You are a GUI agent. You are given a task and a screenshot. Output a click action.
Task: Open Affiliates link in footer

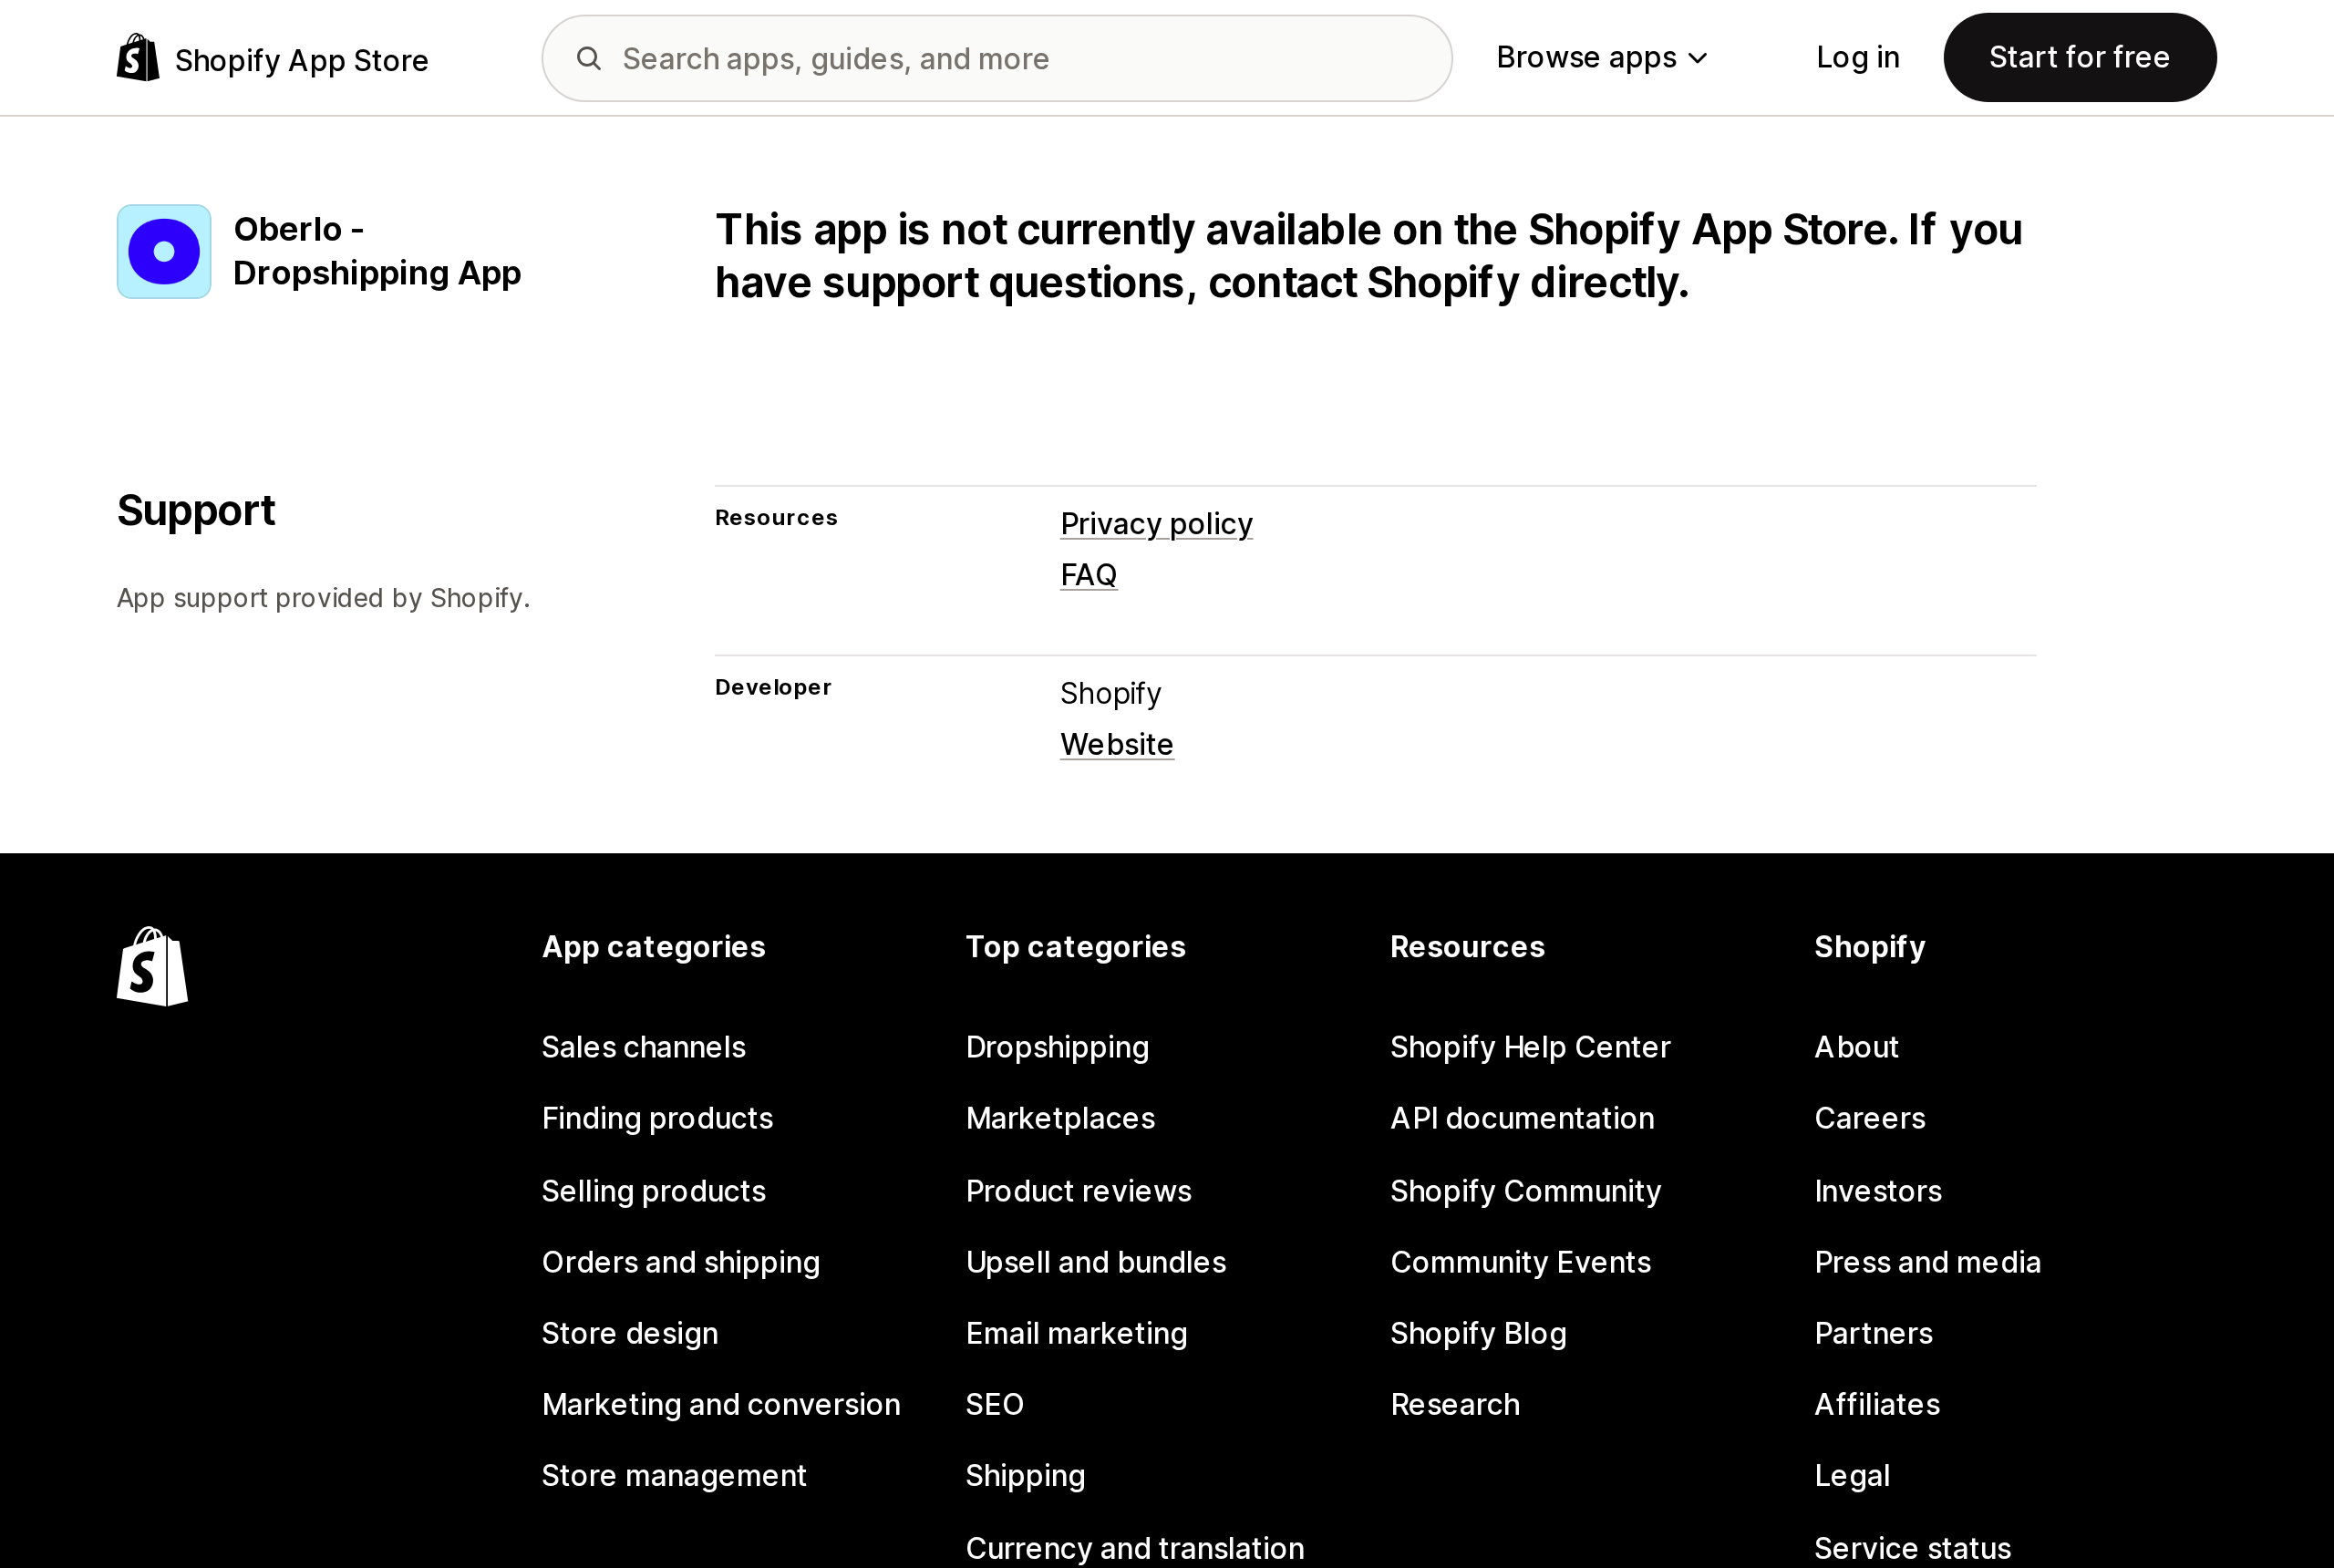1877,1404
